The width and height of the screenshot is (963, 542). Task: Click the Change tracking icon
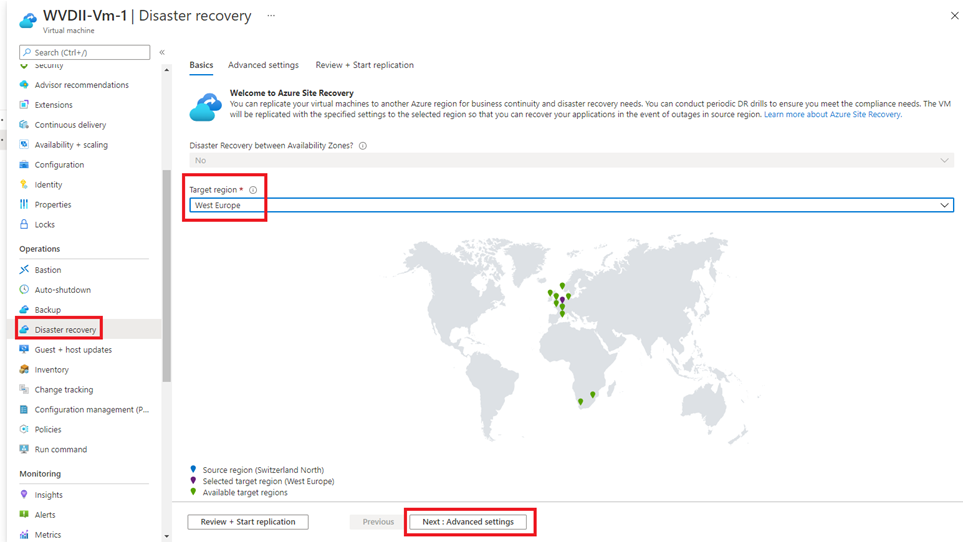point(24,389)
